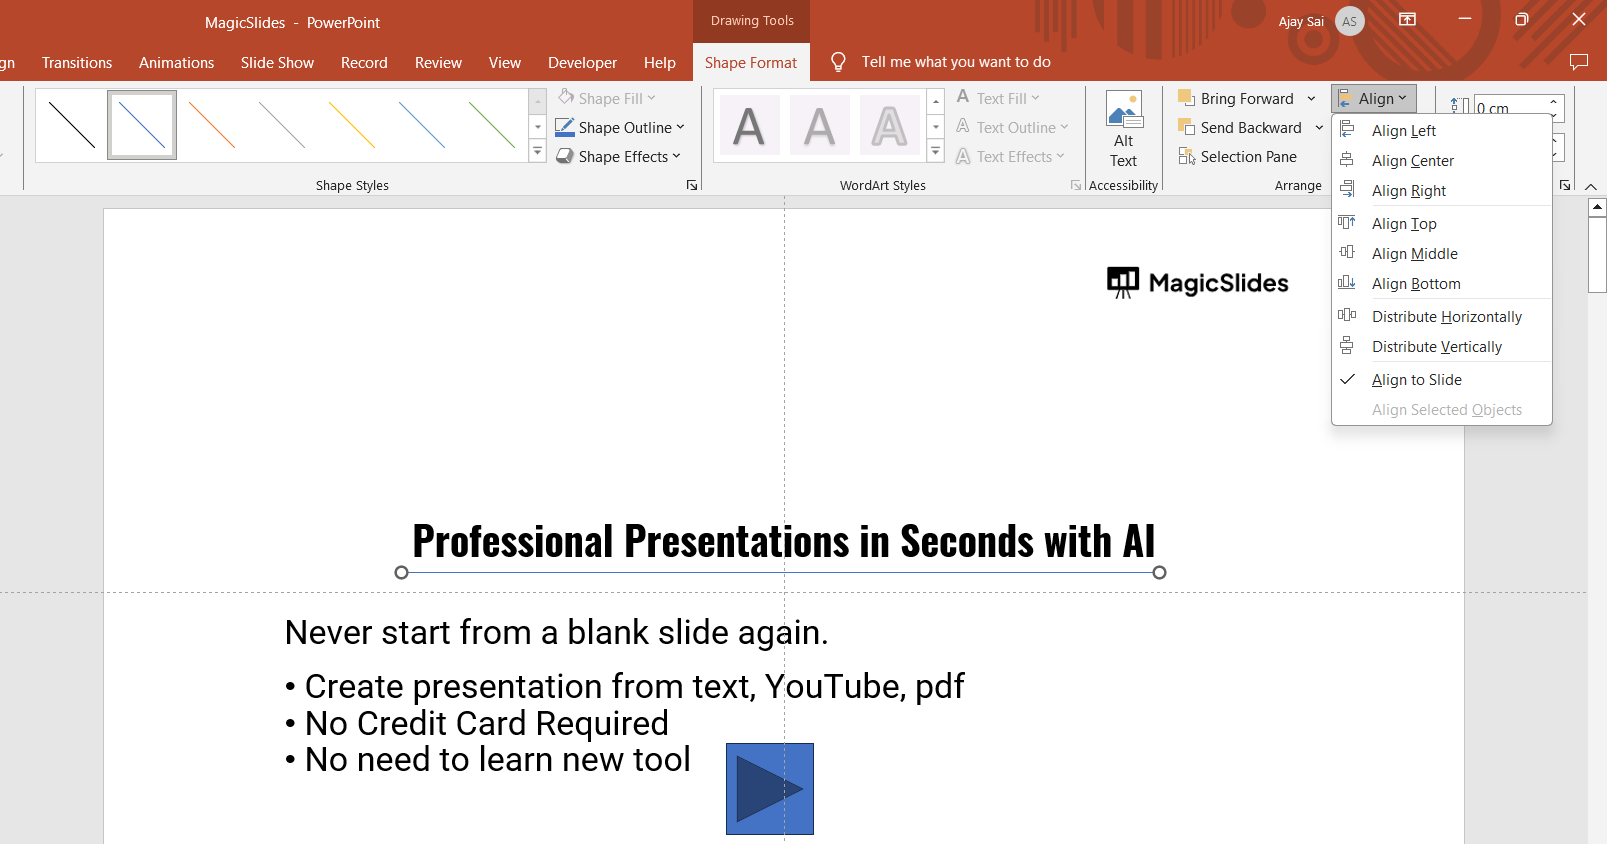The image size is (1607, 844).
Task: Open the View tab
Action: (505, 62)
